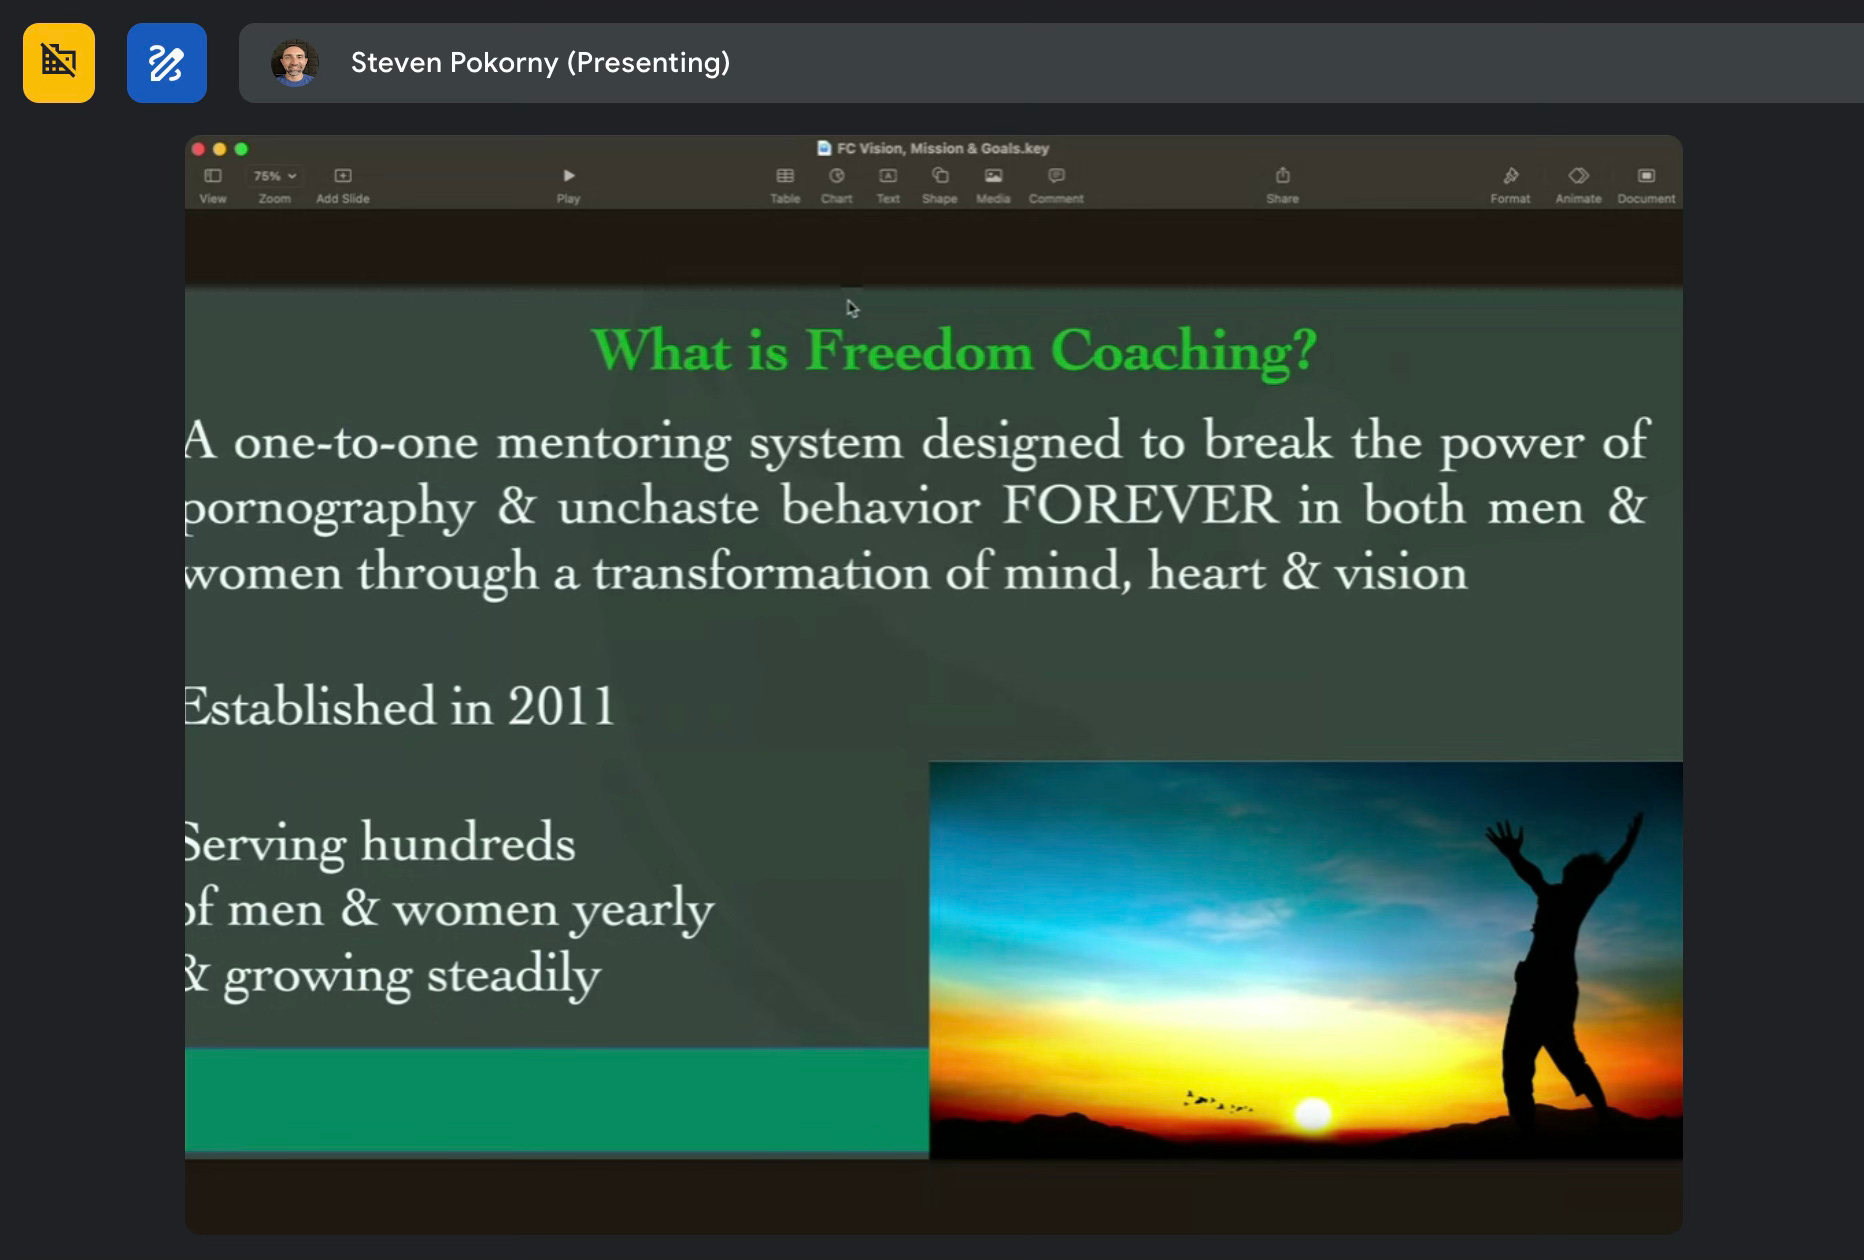Close the Keynote window with the red button

[x=198, y=149]
